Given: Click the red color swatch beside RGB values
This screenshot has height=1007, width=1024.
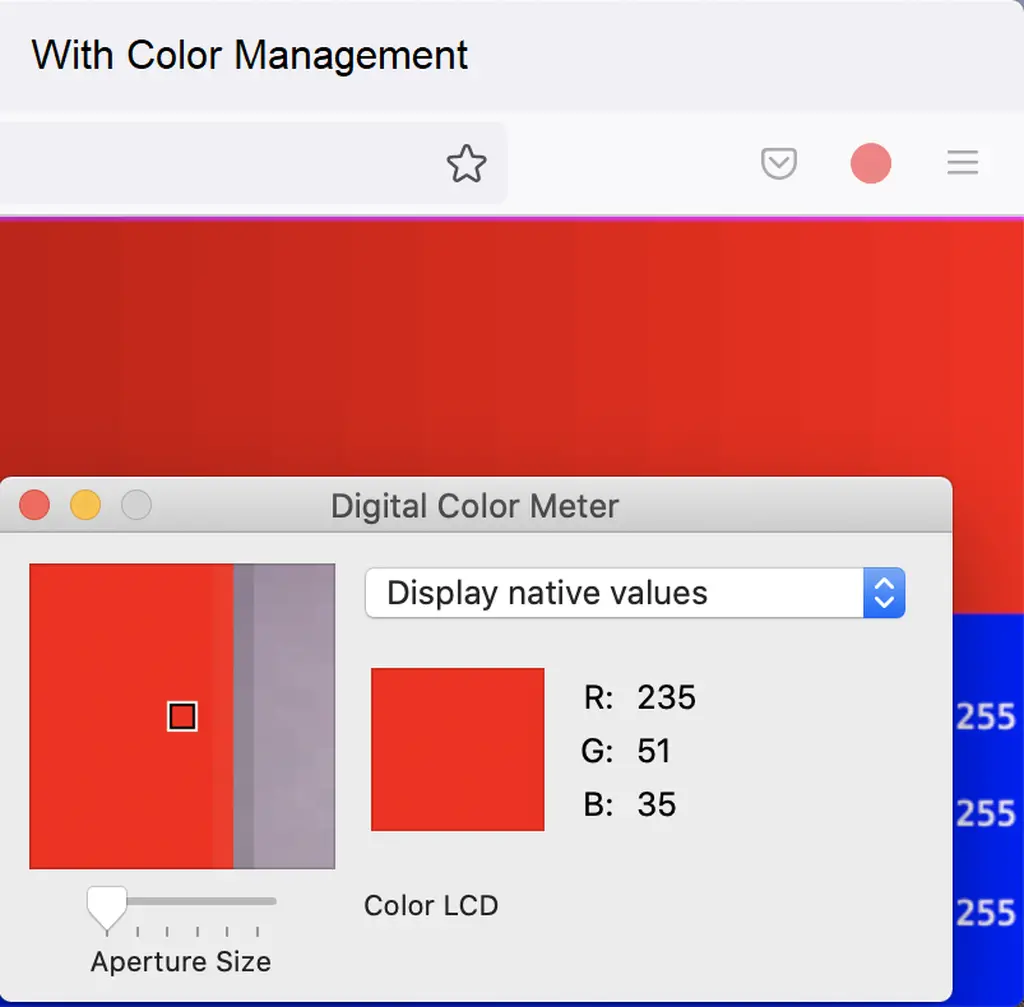Looking at the screenshot, I should (458, 749).
